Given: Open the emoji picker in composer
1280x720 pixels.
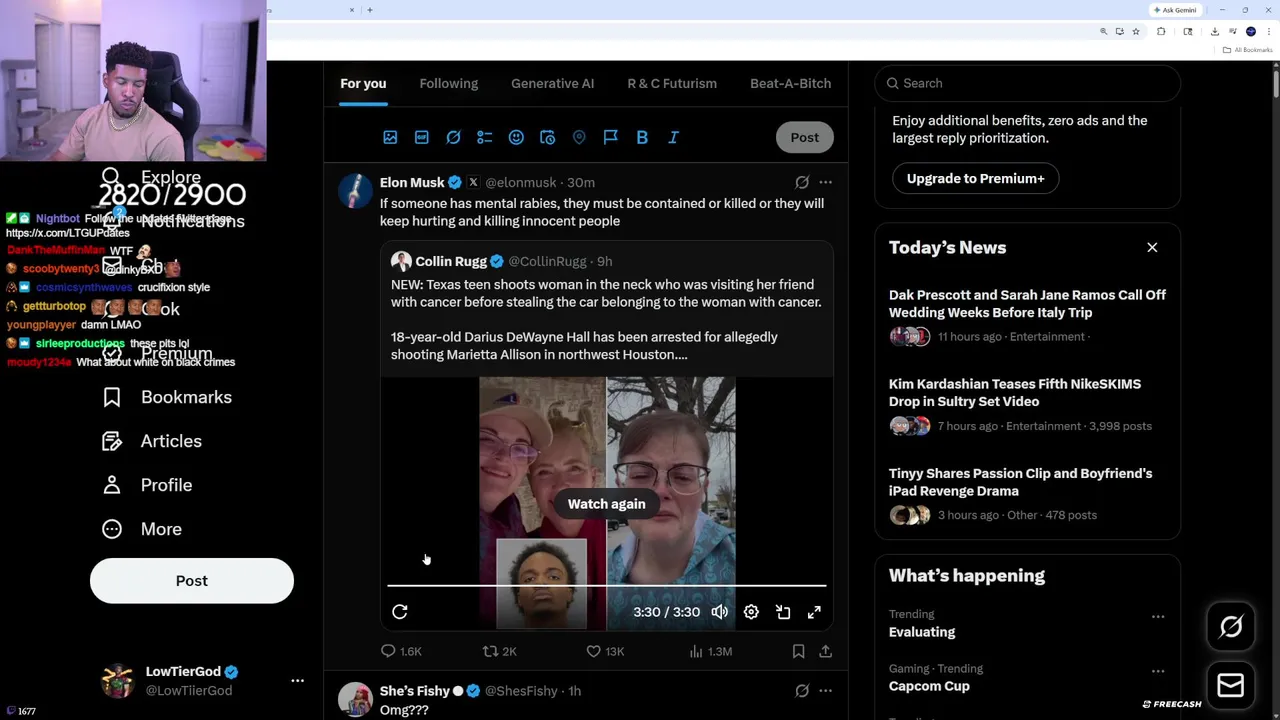Looking at the screenshot, I should pyautogui.click(x=516, y=137).
